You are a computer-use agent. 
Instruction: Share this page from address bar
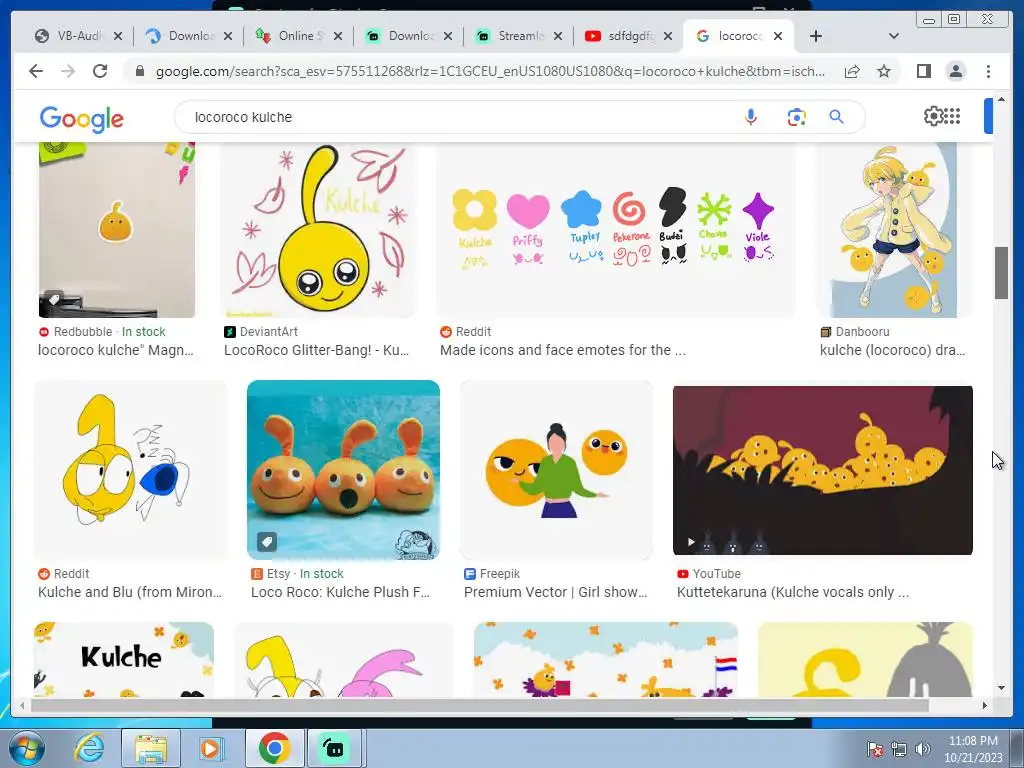point(852,71)
